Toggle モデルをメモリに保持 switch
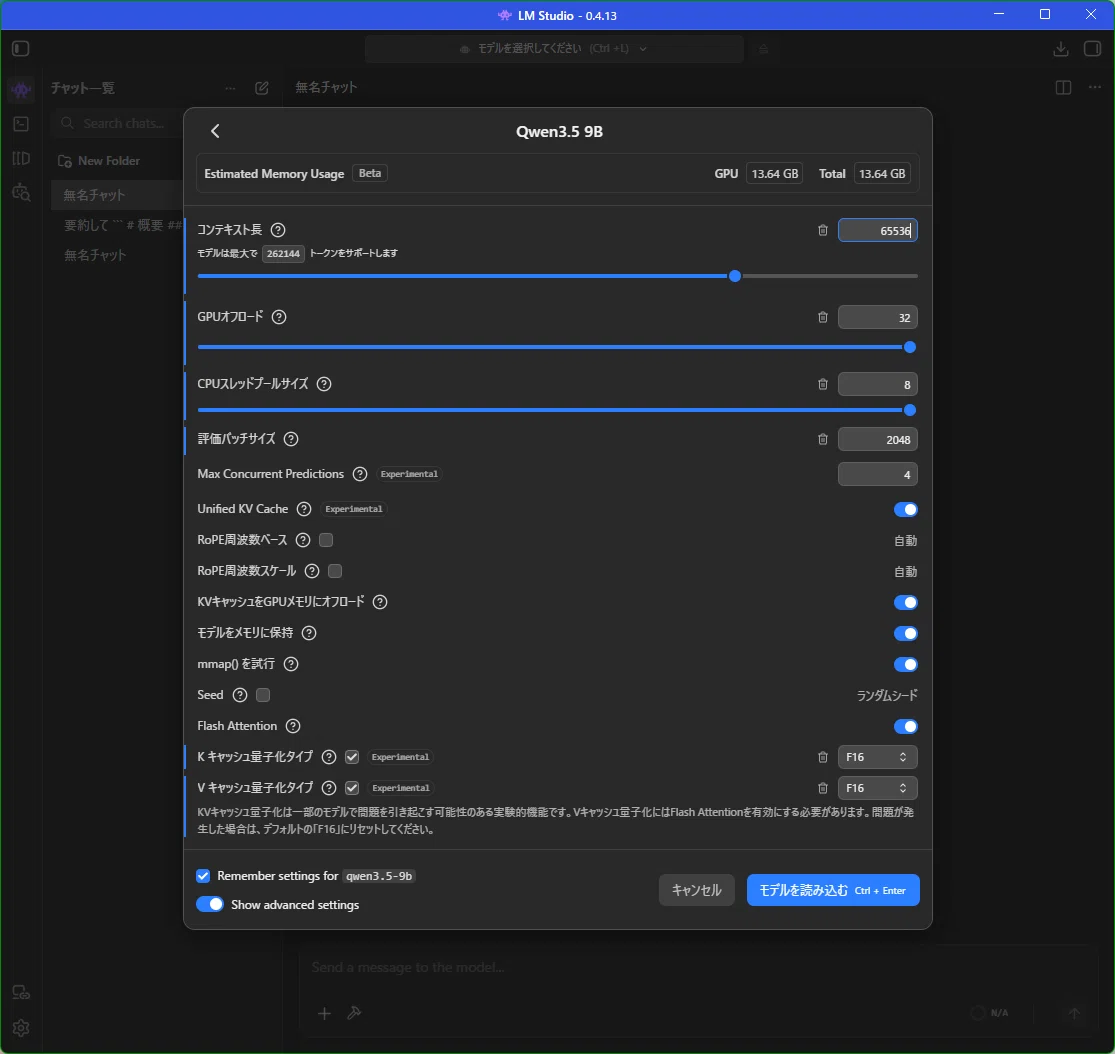The height and width of the screenshot is (1054, 1115). (x=905, y=634)
